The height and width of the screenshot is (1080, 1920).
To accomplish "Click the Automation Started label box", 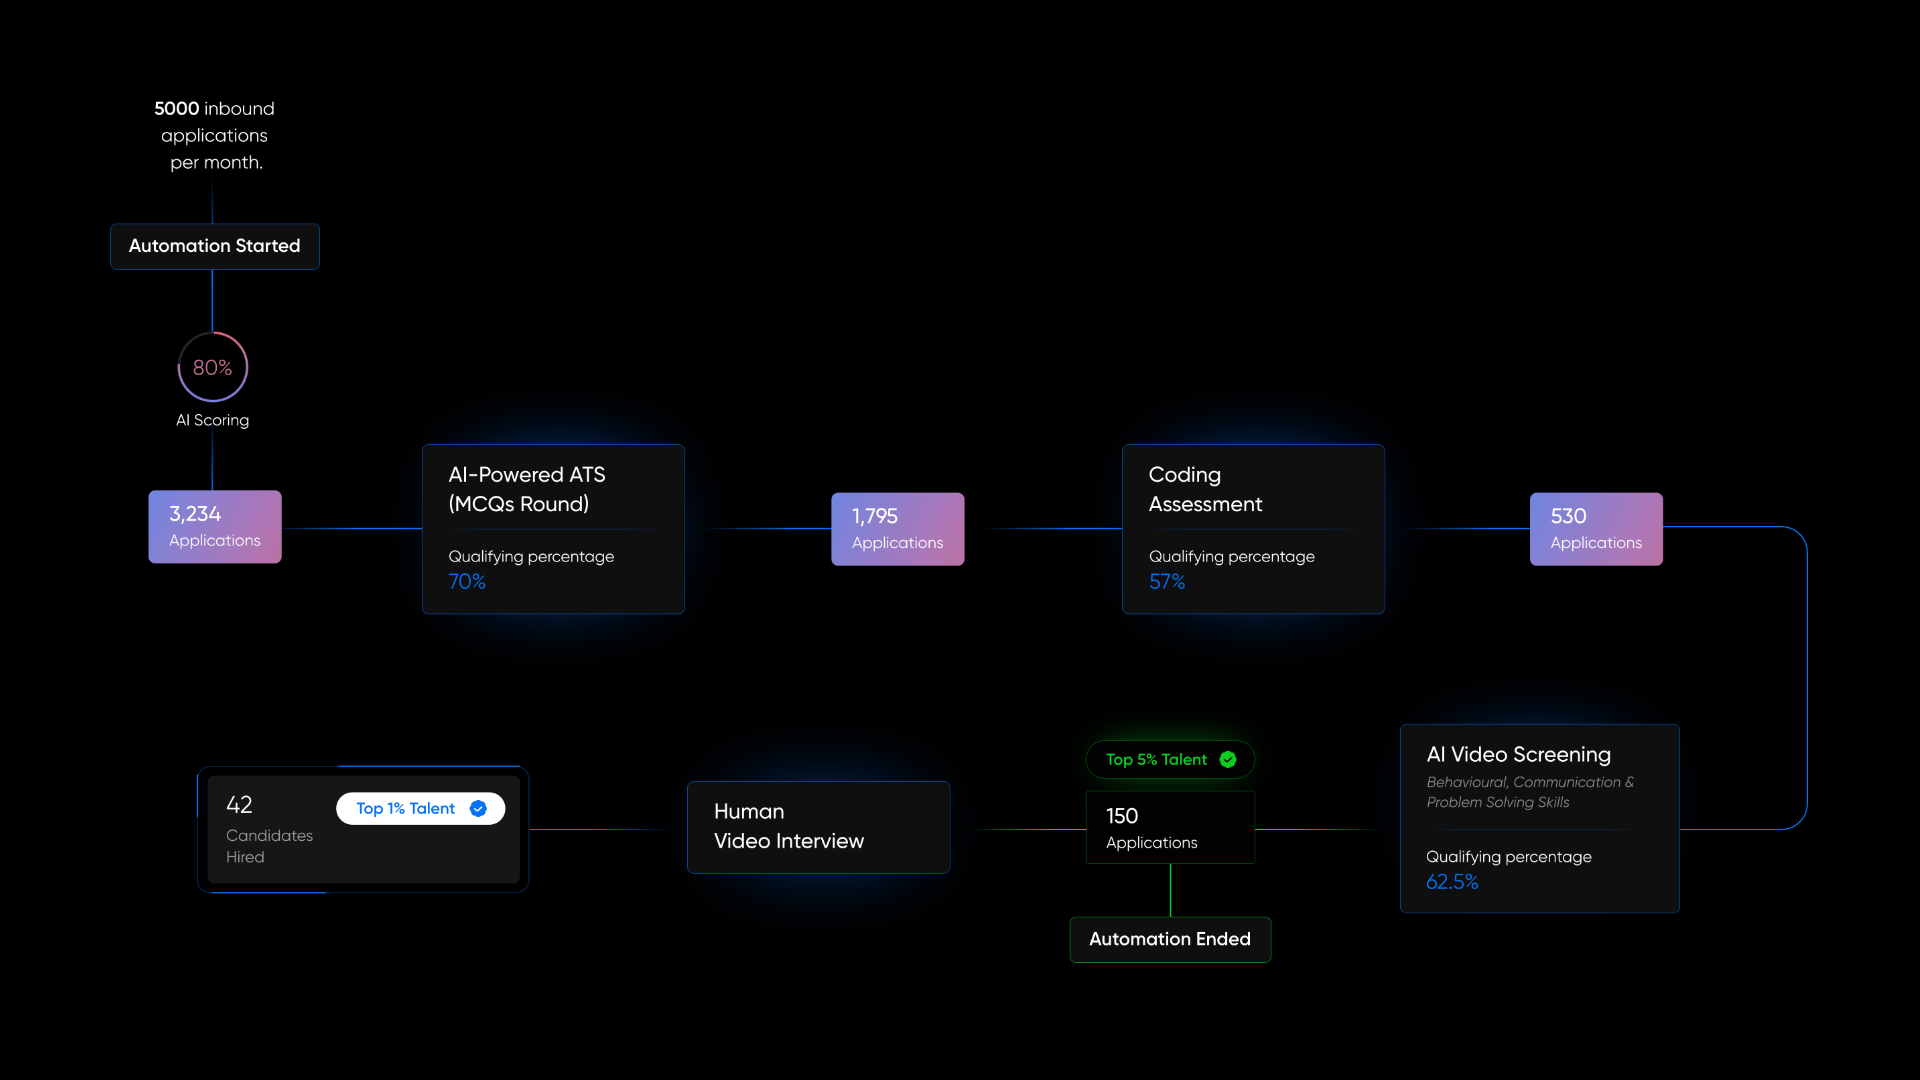I will (215, 246).
